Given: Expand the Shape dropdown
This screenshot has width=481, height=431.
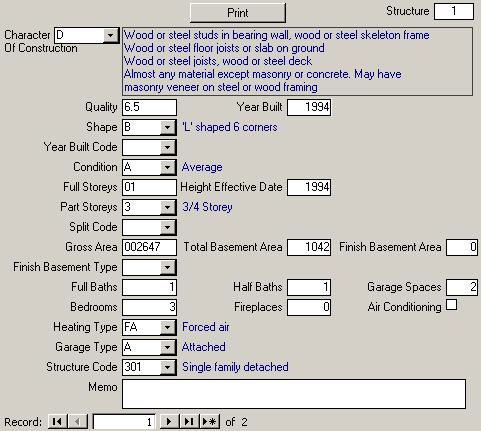Looking at the screenshot, I should click(167, 127).
